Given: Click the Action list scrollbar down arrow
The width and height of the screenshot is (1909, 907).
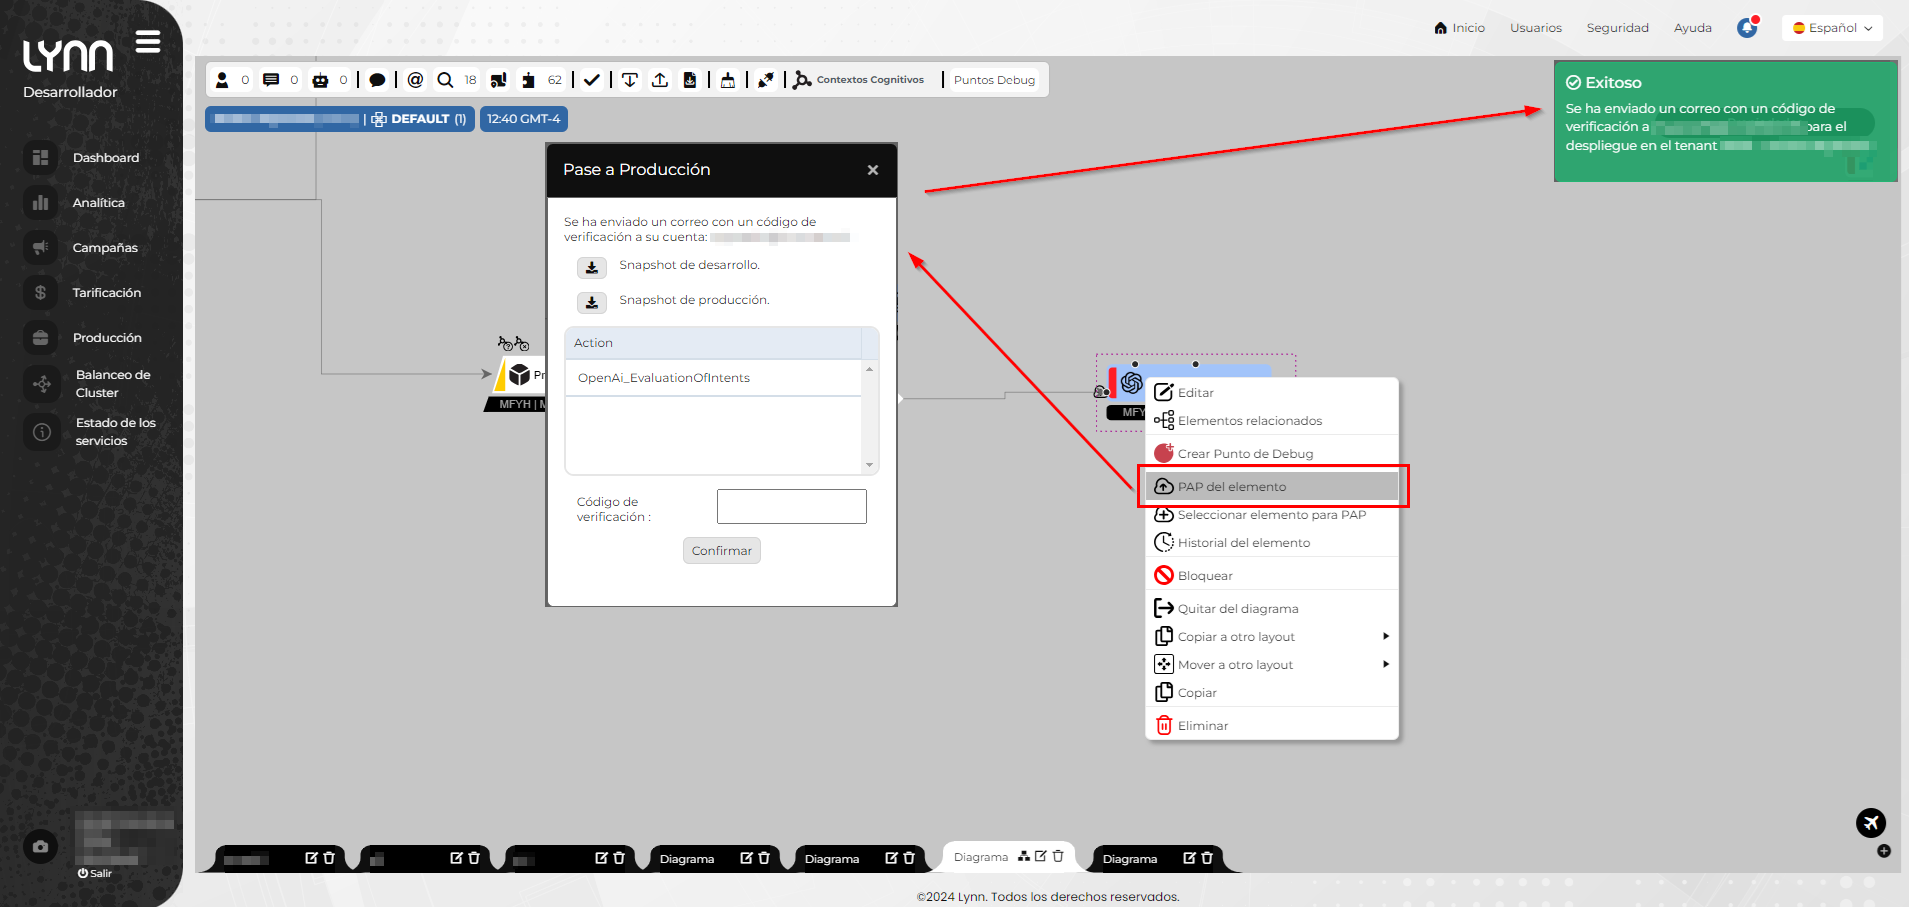Looking at the screenshot, I should click(x=869, y=465).
